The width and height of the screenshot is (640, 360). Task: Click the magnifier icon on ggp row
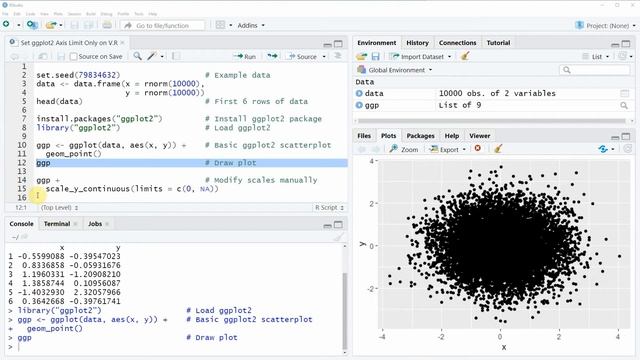pyautogui.click(x=624, y=105)
